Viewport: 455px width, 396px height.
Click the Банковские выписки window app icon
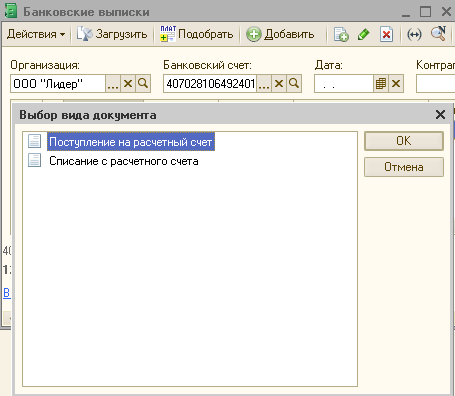click(x=11, y=10)
